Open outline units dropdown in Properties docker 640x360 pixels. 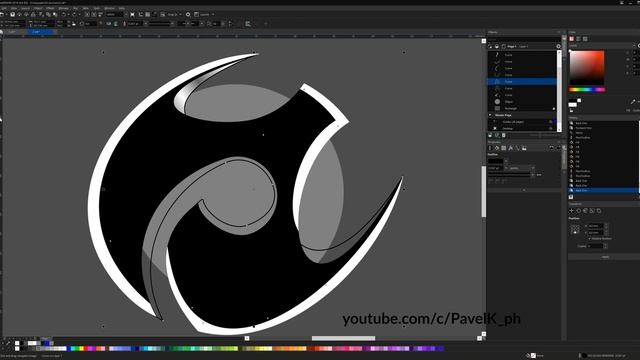tap(532, 168)
